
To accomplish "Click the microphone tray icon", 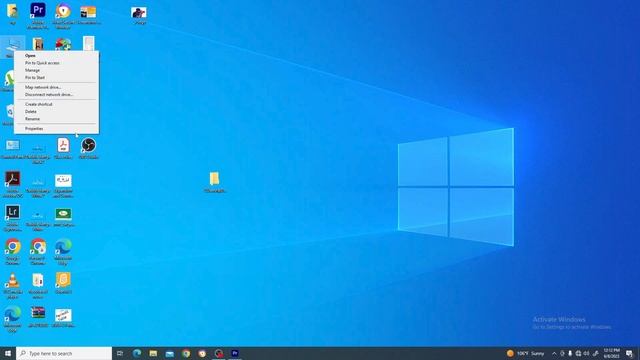I will (570, 353).
